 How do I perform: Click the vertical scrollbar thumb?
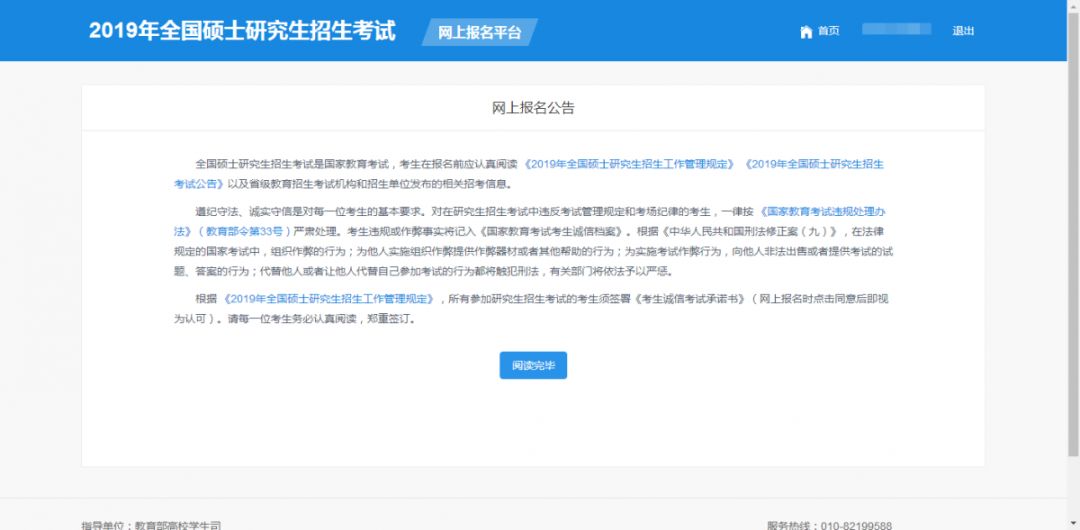[1073, 234]
